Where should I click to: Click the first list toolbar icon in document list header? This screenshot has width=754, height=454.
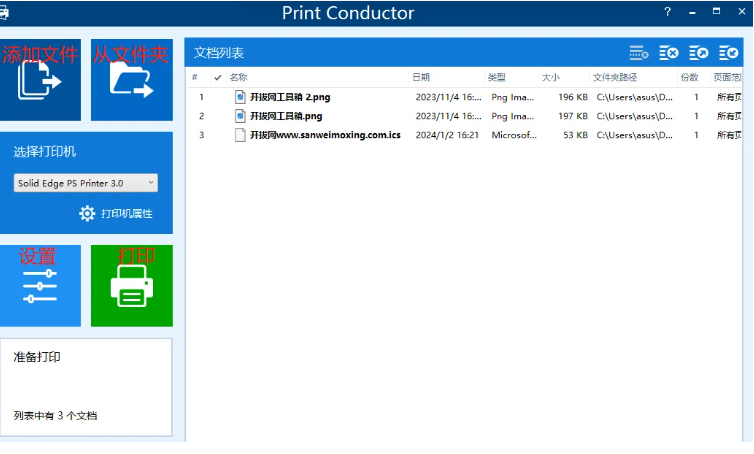coord(639,53)
